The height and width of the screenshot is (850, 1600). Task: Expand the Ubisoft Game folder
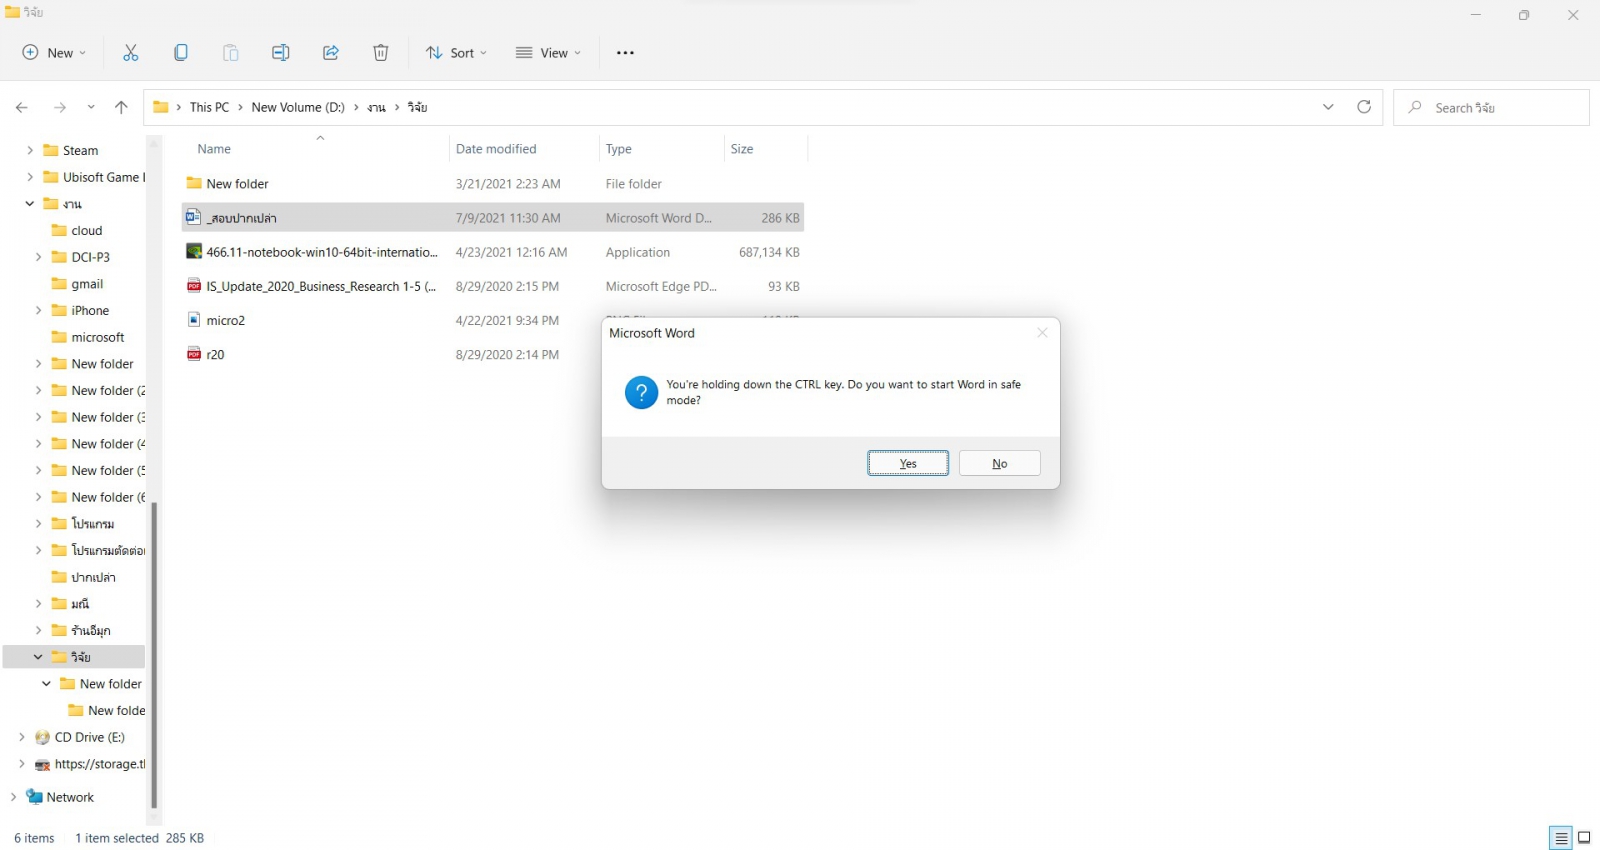click(x=30, y=177)
